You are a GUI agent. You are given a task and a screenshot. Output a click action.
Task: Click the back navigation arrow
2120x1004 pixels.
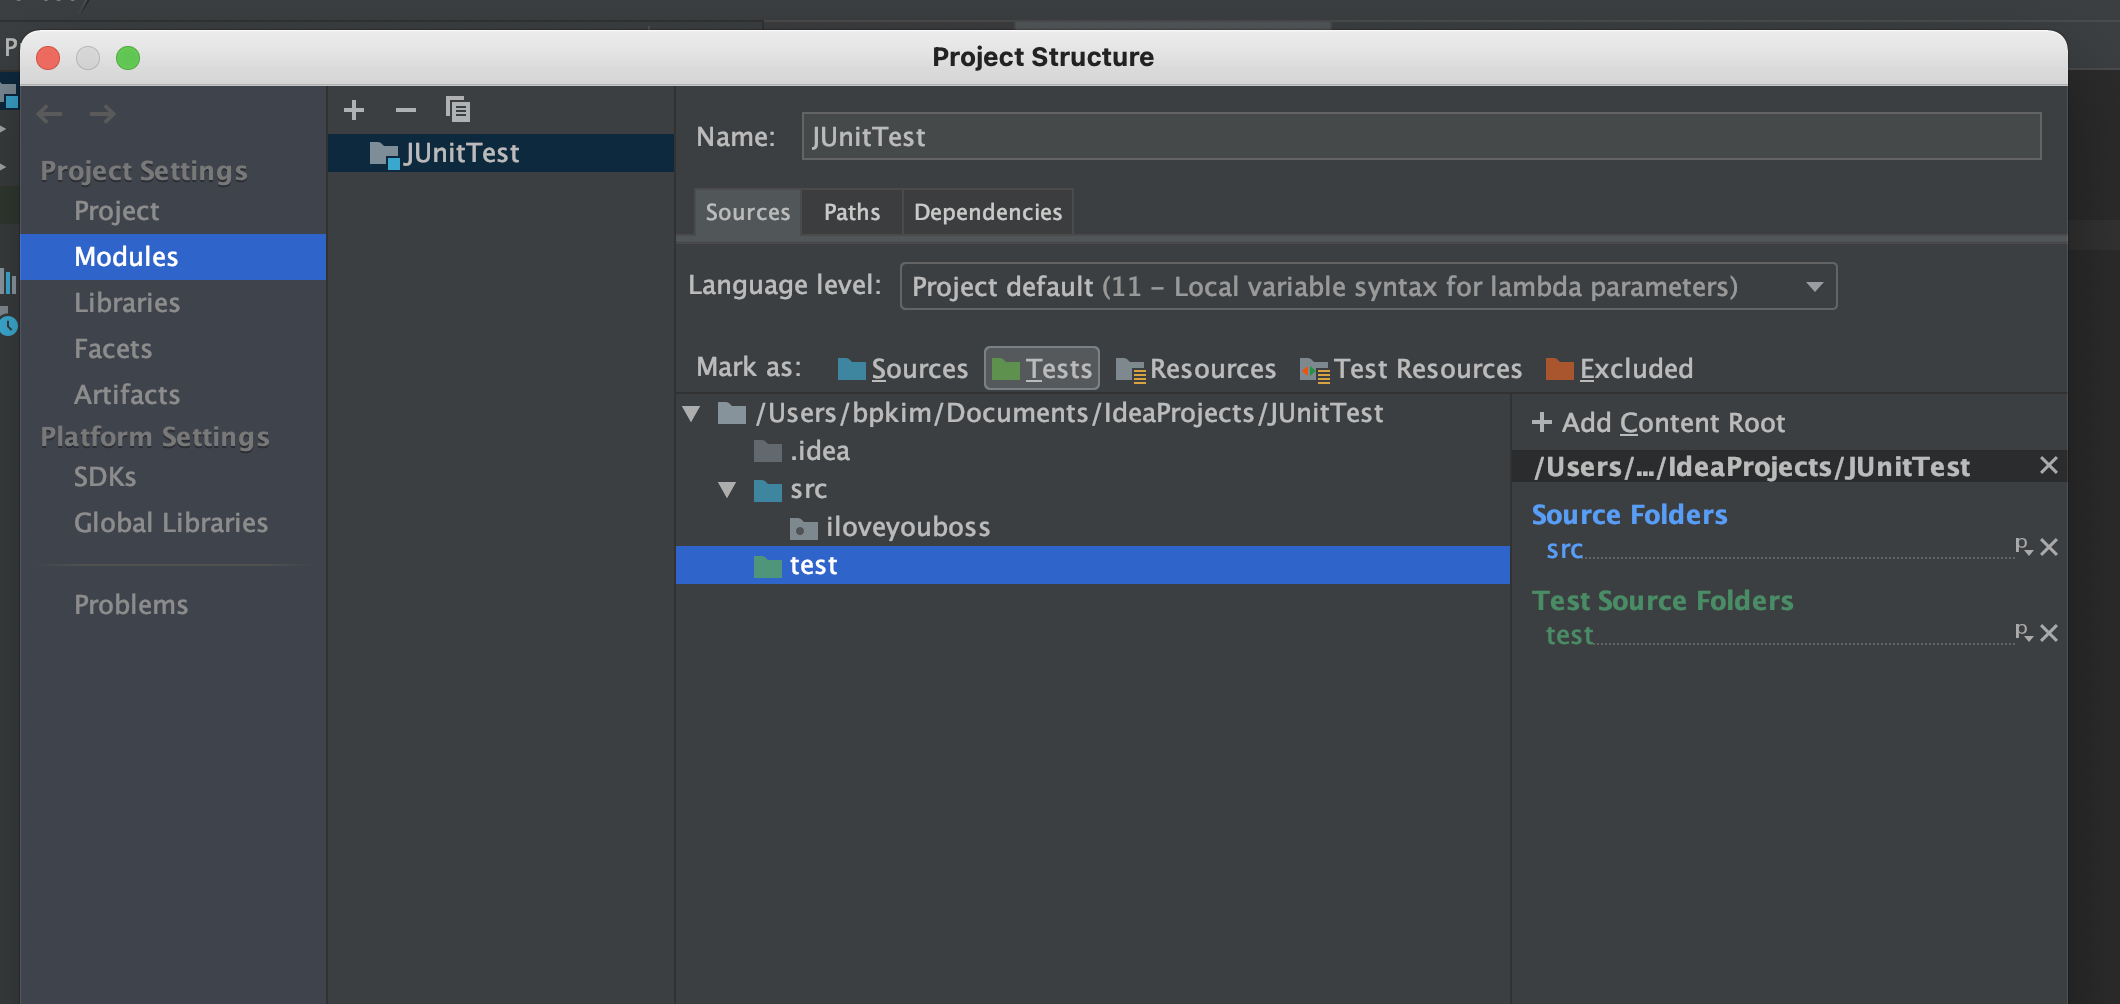49,114
